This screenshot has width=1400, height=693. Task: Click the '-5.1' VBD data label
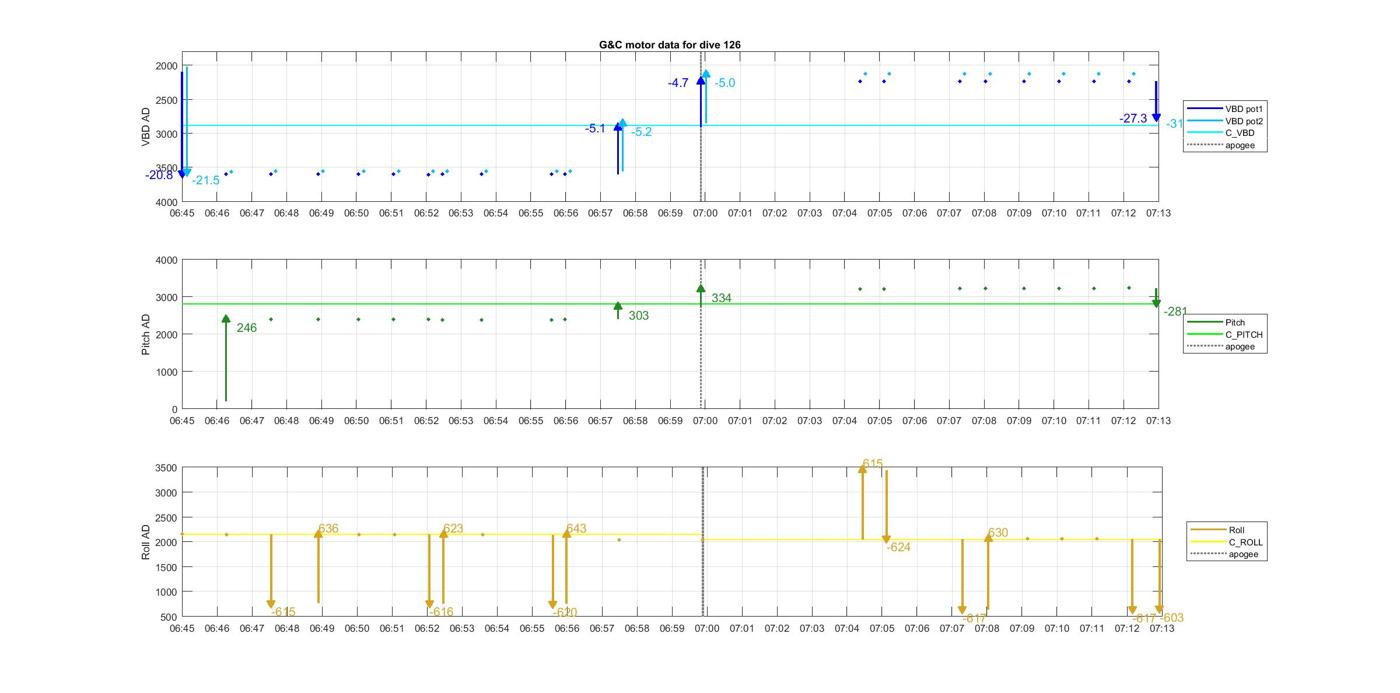(595, 128)
